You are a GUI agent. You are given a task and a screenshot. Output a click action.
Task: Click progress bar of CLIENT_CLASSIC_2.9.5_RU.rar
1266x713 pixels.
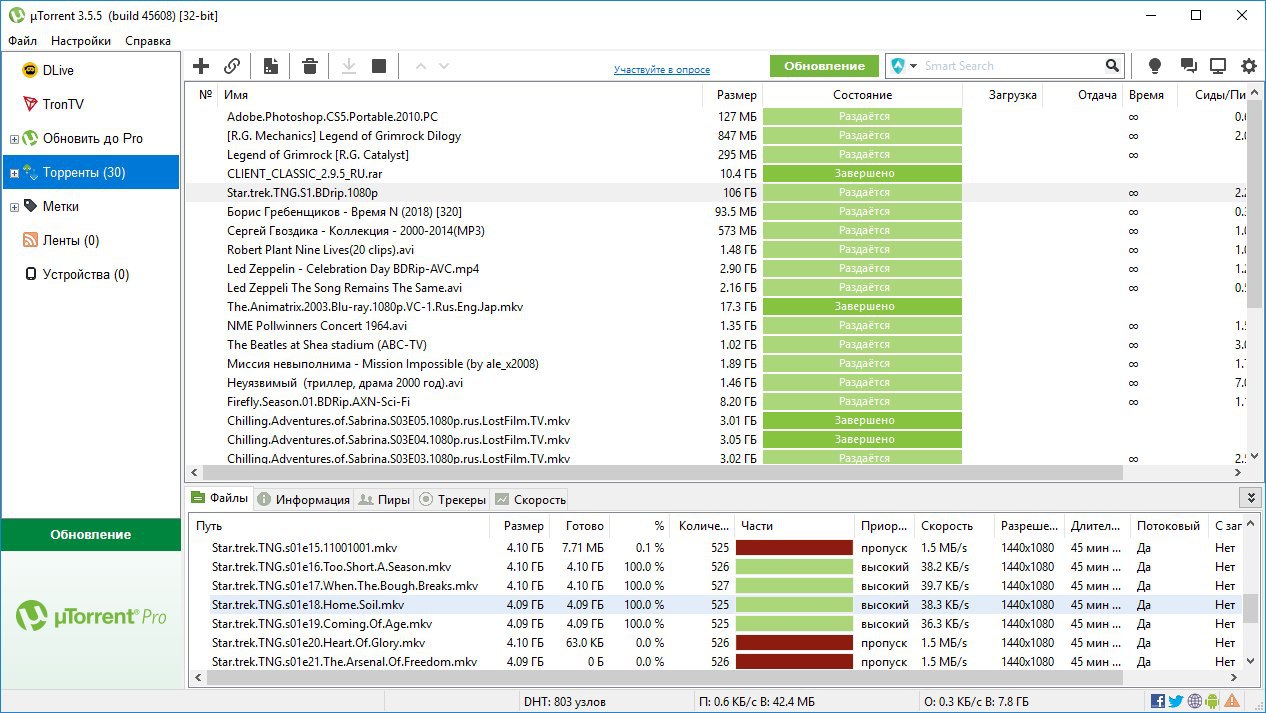click(x=864, y=173)
